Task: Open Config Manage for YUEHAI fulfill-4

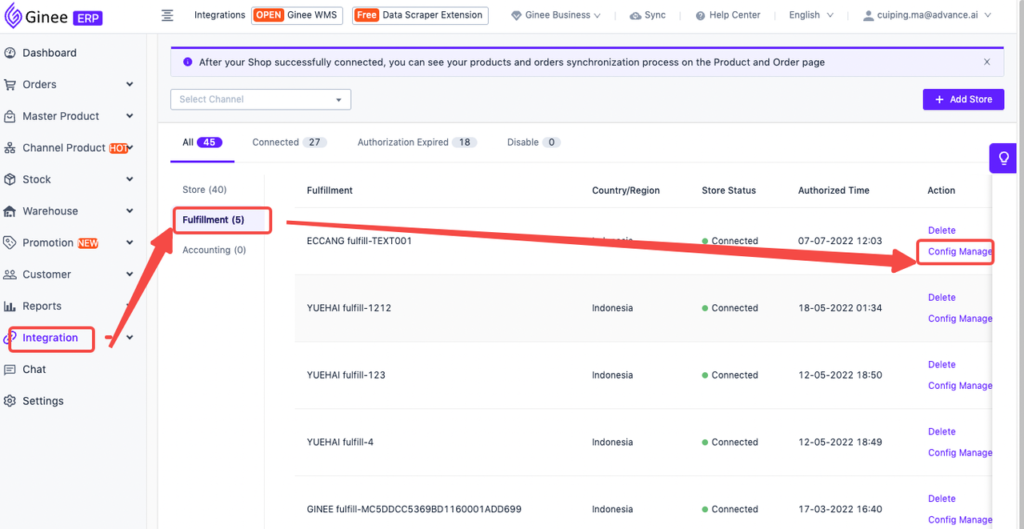Action: pyautogui.click(x=960, y=453)
